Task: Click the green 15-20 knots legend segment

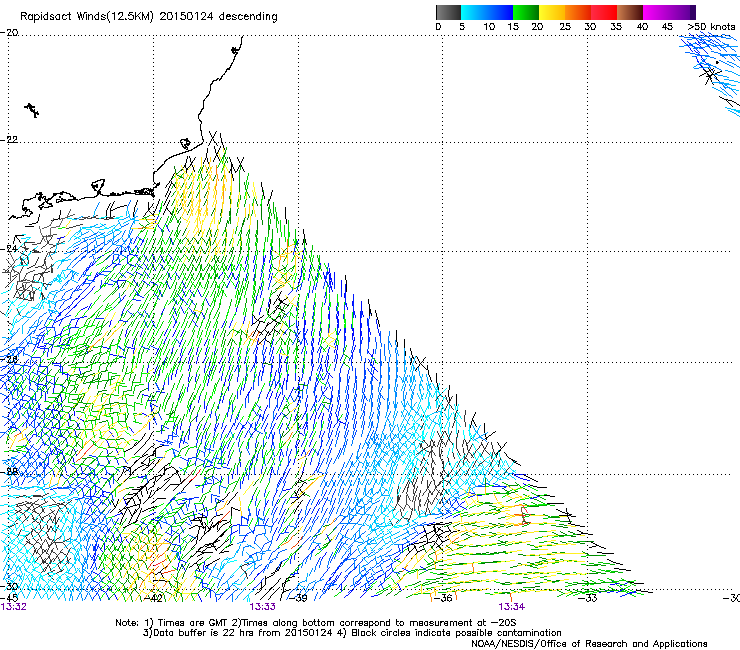Action: [526, 12]
